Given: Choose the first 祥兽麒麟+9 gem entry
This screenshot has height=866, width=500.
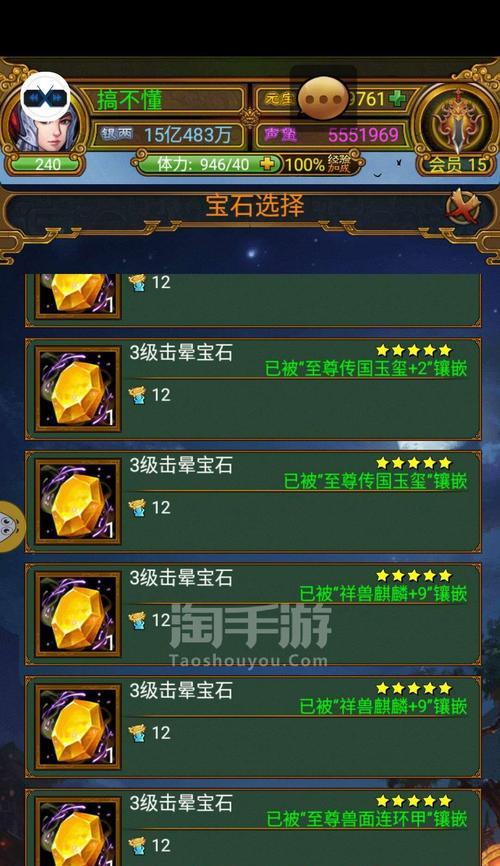Looking at the screenshot, I should pos(253,614).
